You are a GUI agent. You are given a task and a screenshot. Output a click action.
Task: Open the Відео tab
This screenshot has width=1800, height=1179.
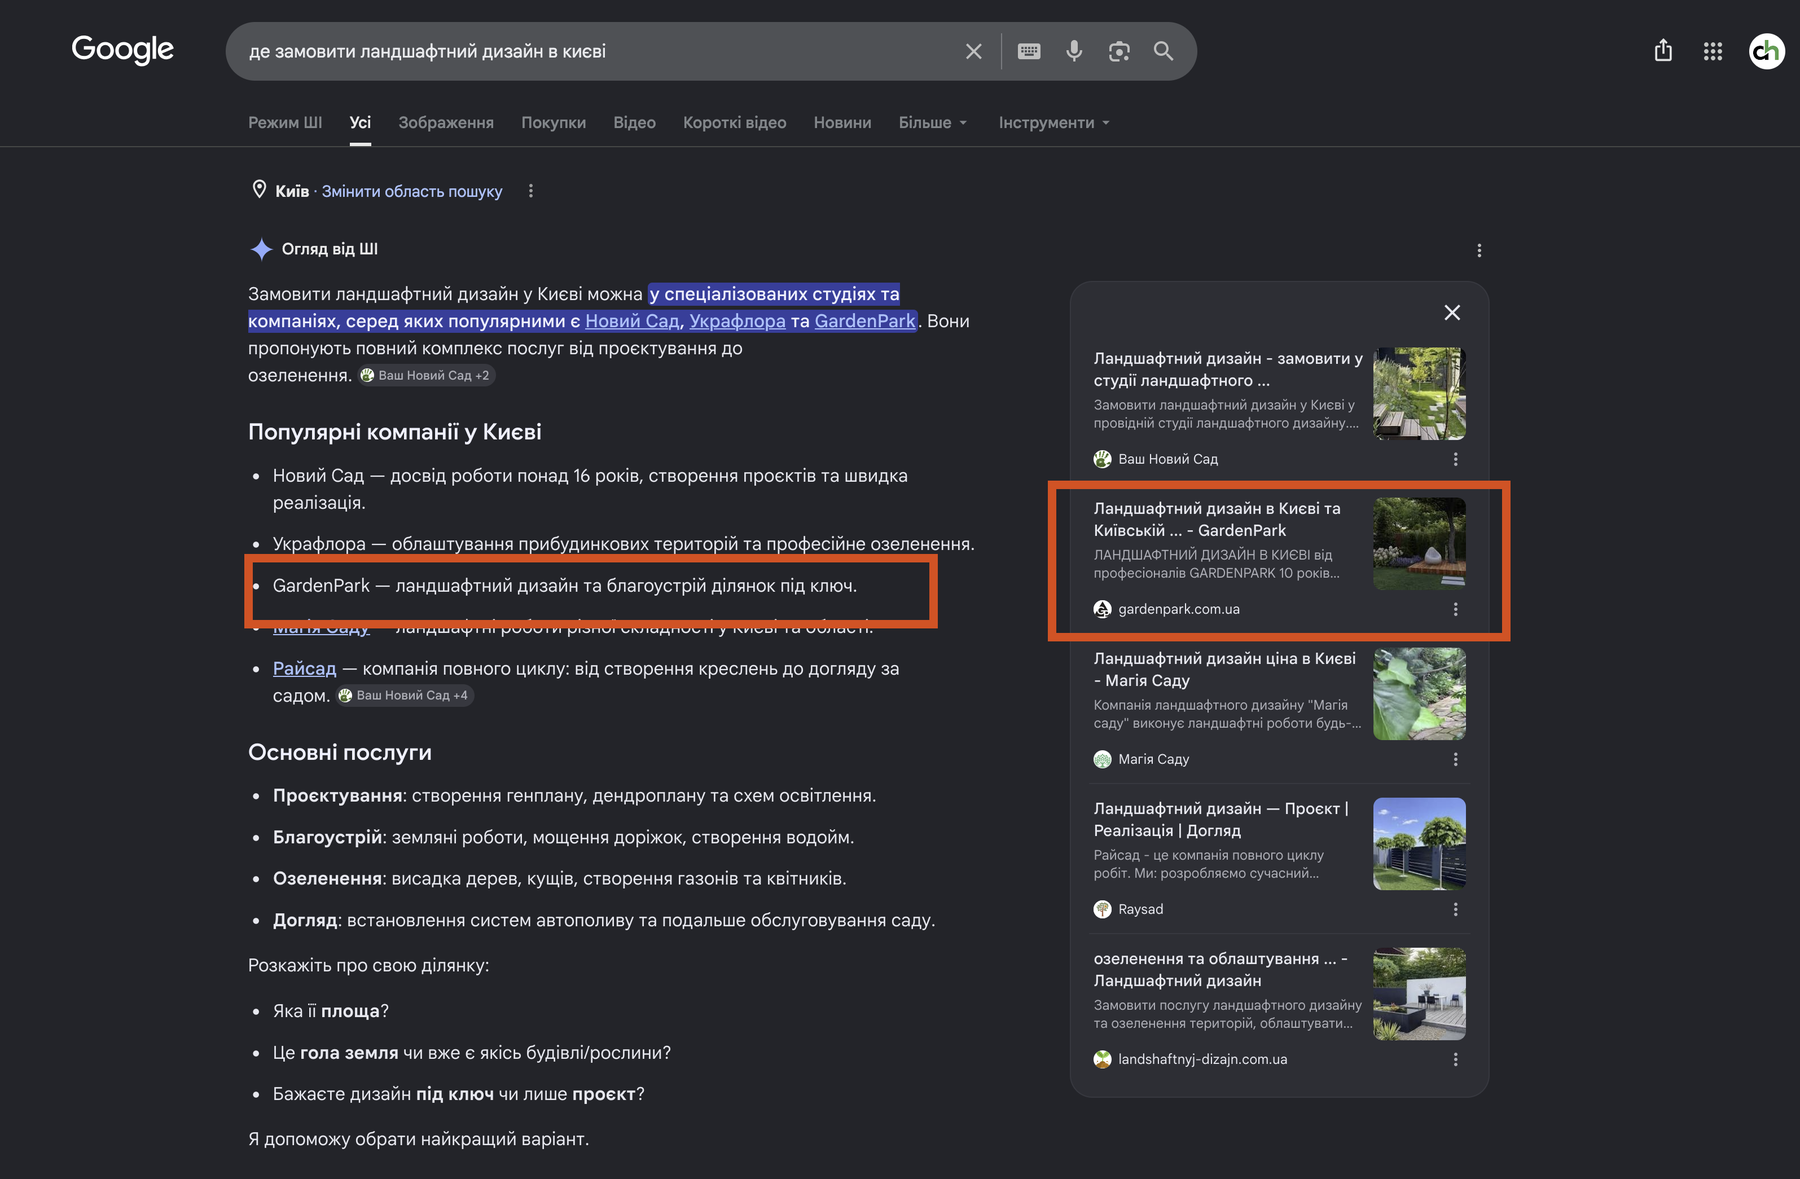click(x=634, y=122)
